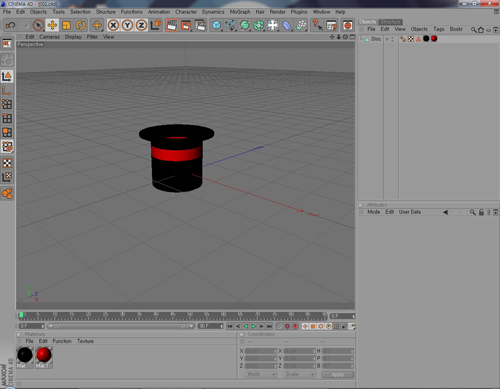Open the Render menu
Screen dimensions: 500x389
click(x=277, y=12)
